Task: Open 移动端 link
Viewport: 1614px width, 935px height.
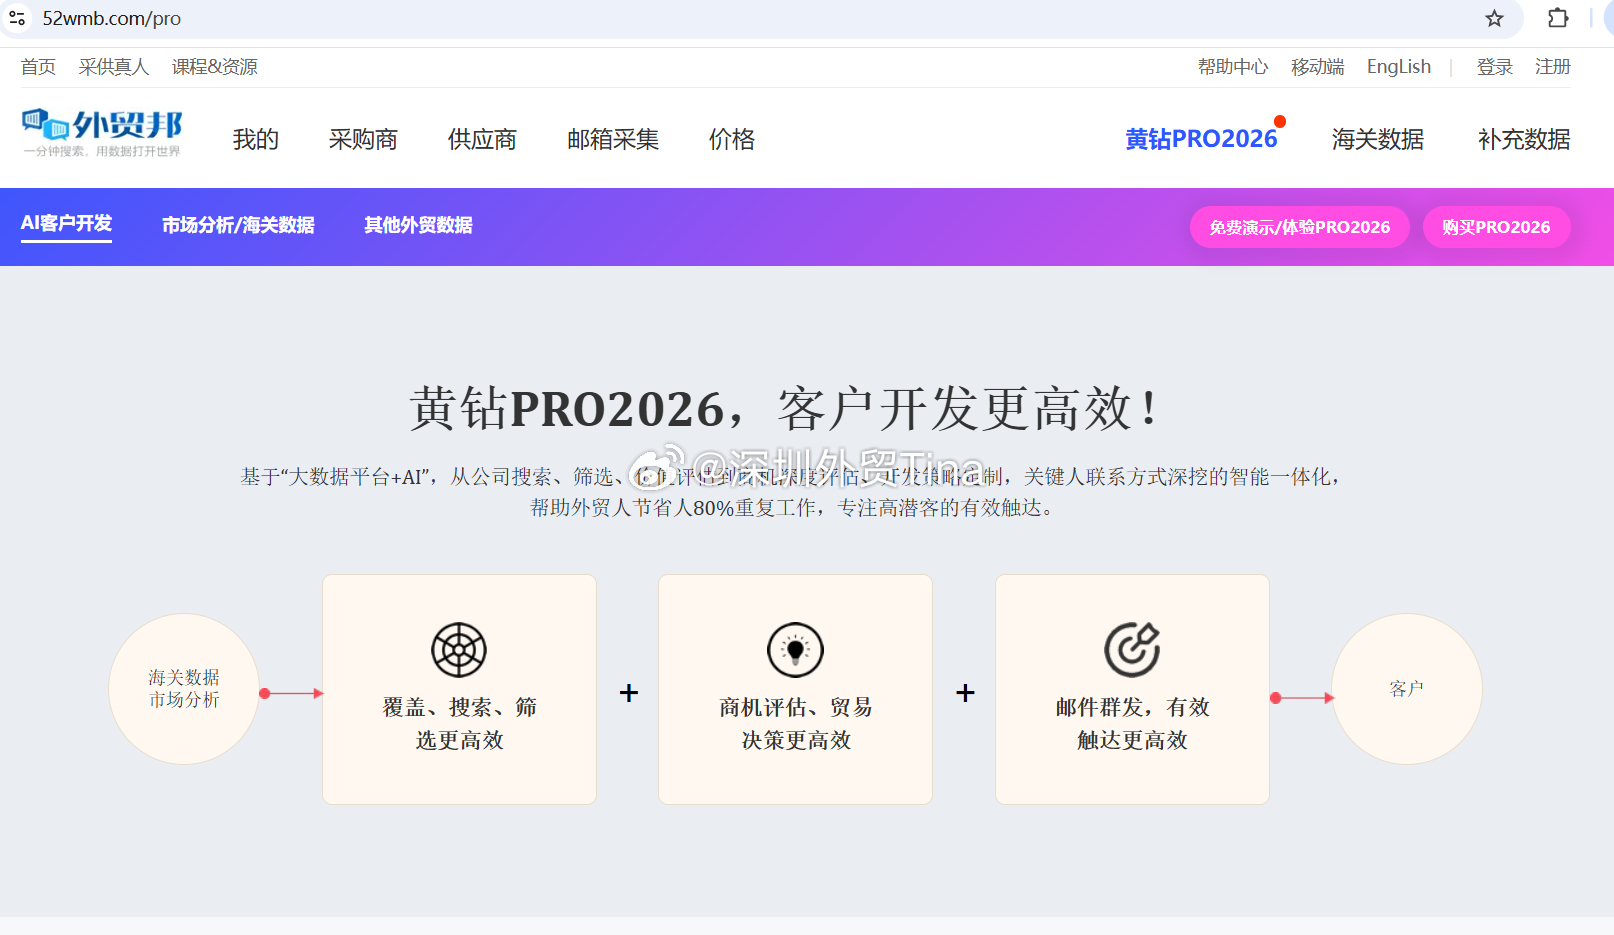Action: [1318, 67]
